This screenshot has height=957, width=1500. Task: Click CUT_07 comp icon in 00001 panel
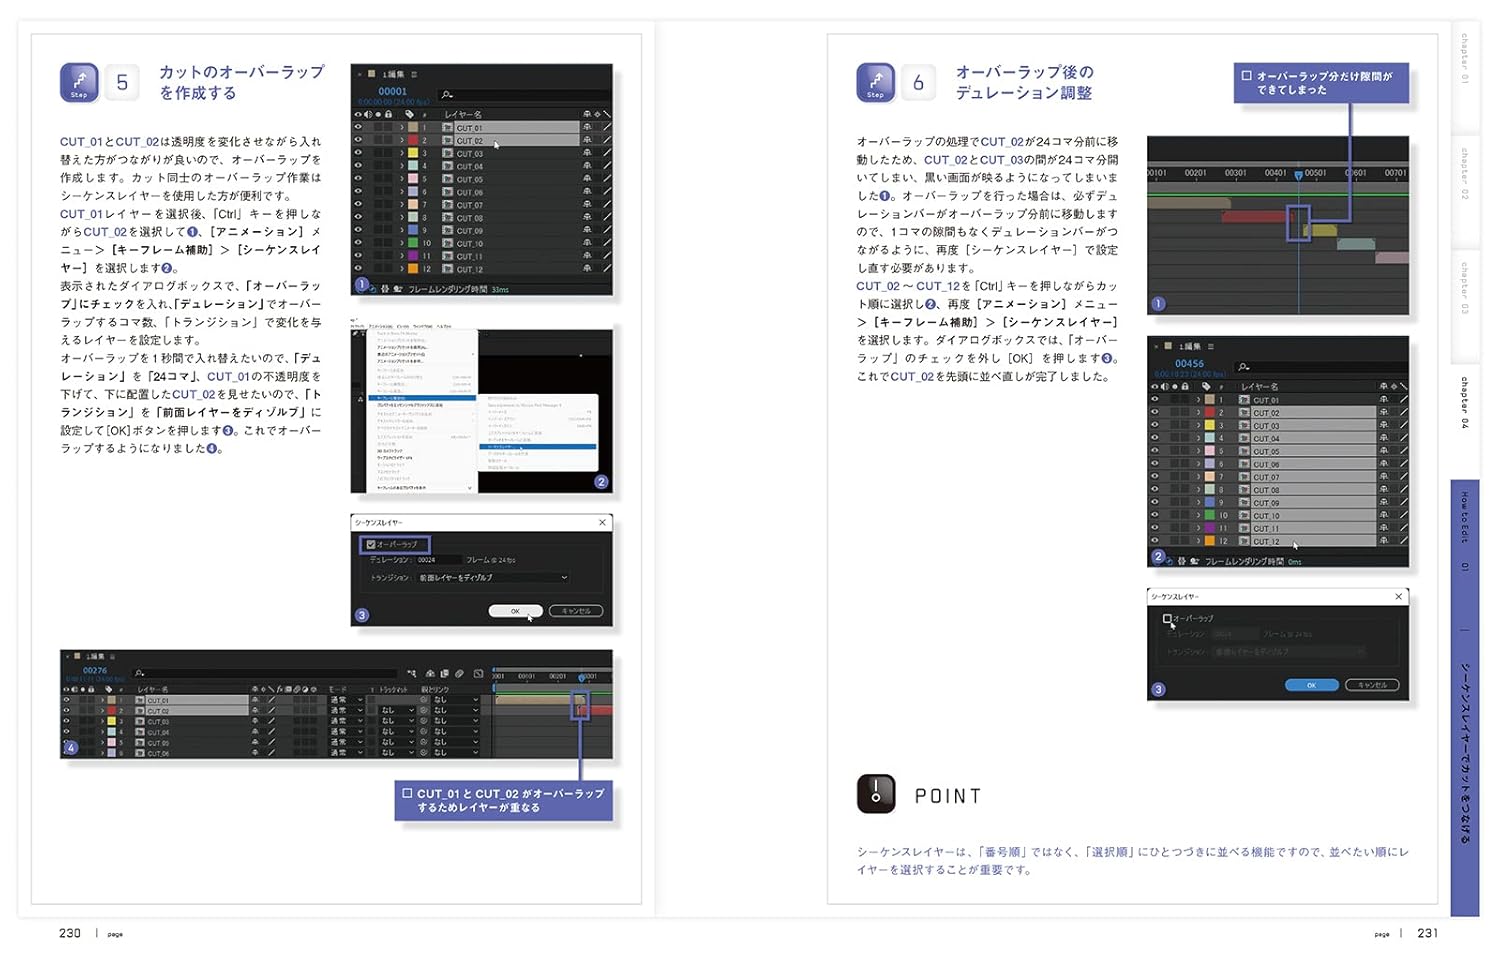[447, 205]
